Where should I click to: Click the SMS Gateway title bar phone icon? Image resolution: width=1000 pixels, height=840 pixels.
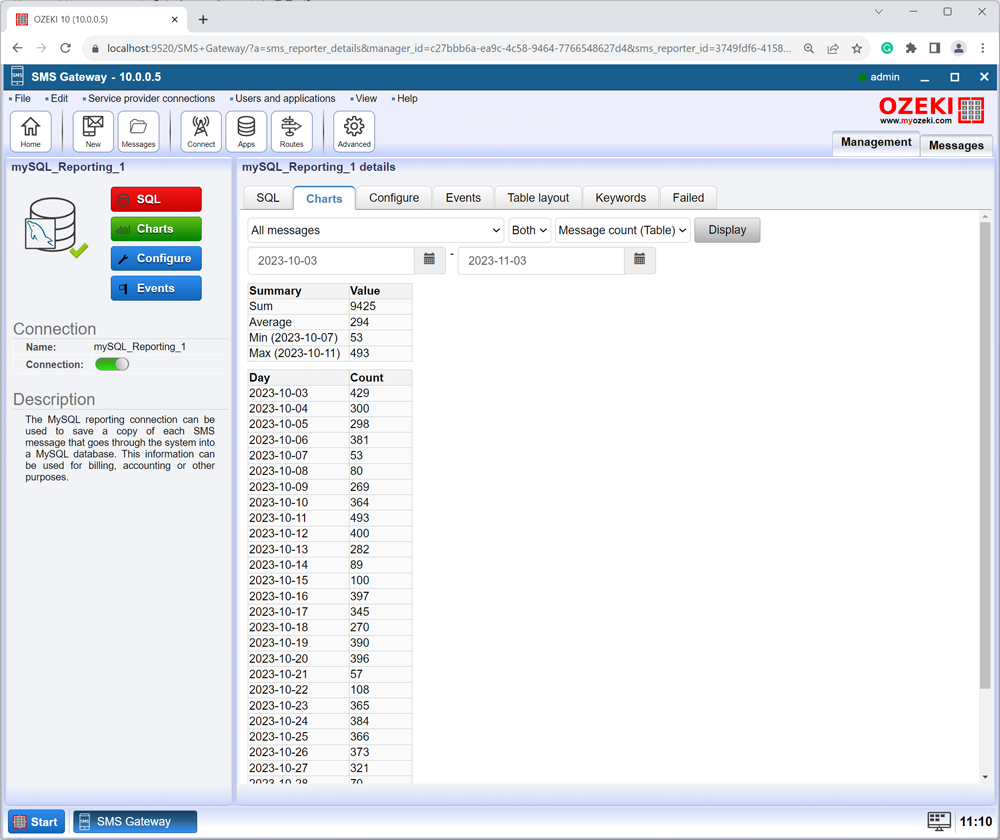pos(17,77)
